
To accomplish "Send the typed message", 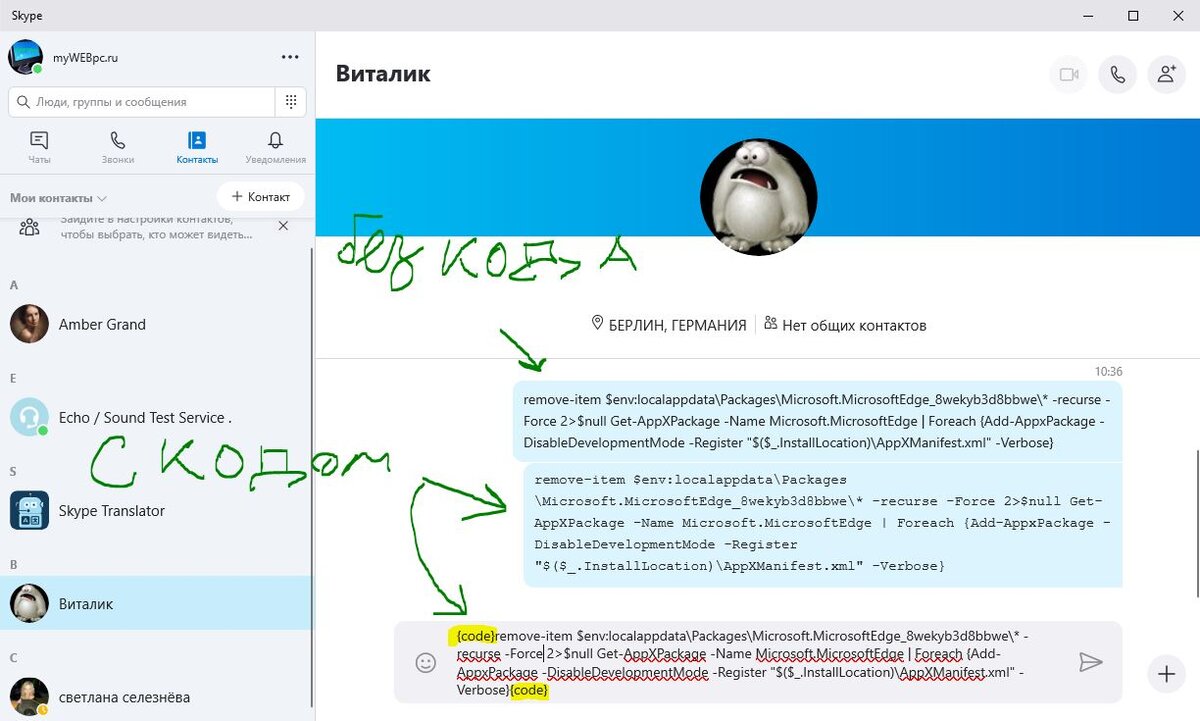I will click(x=1090, y=662).
